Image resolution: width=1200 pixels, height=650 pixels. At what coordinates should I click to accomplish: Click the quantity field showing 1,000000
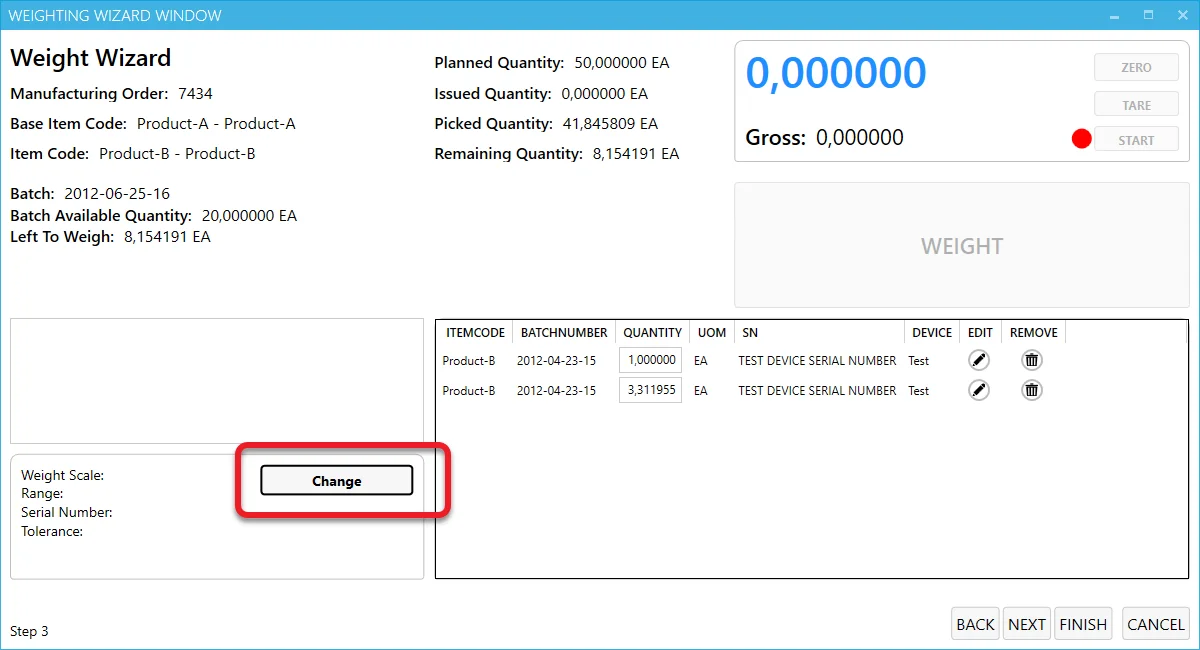(651, 361)
